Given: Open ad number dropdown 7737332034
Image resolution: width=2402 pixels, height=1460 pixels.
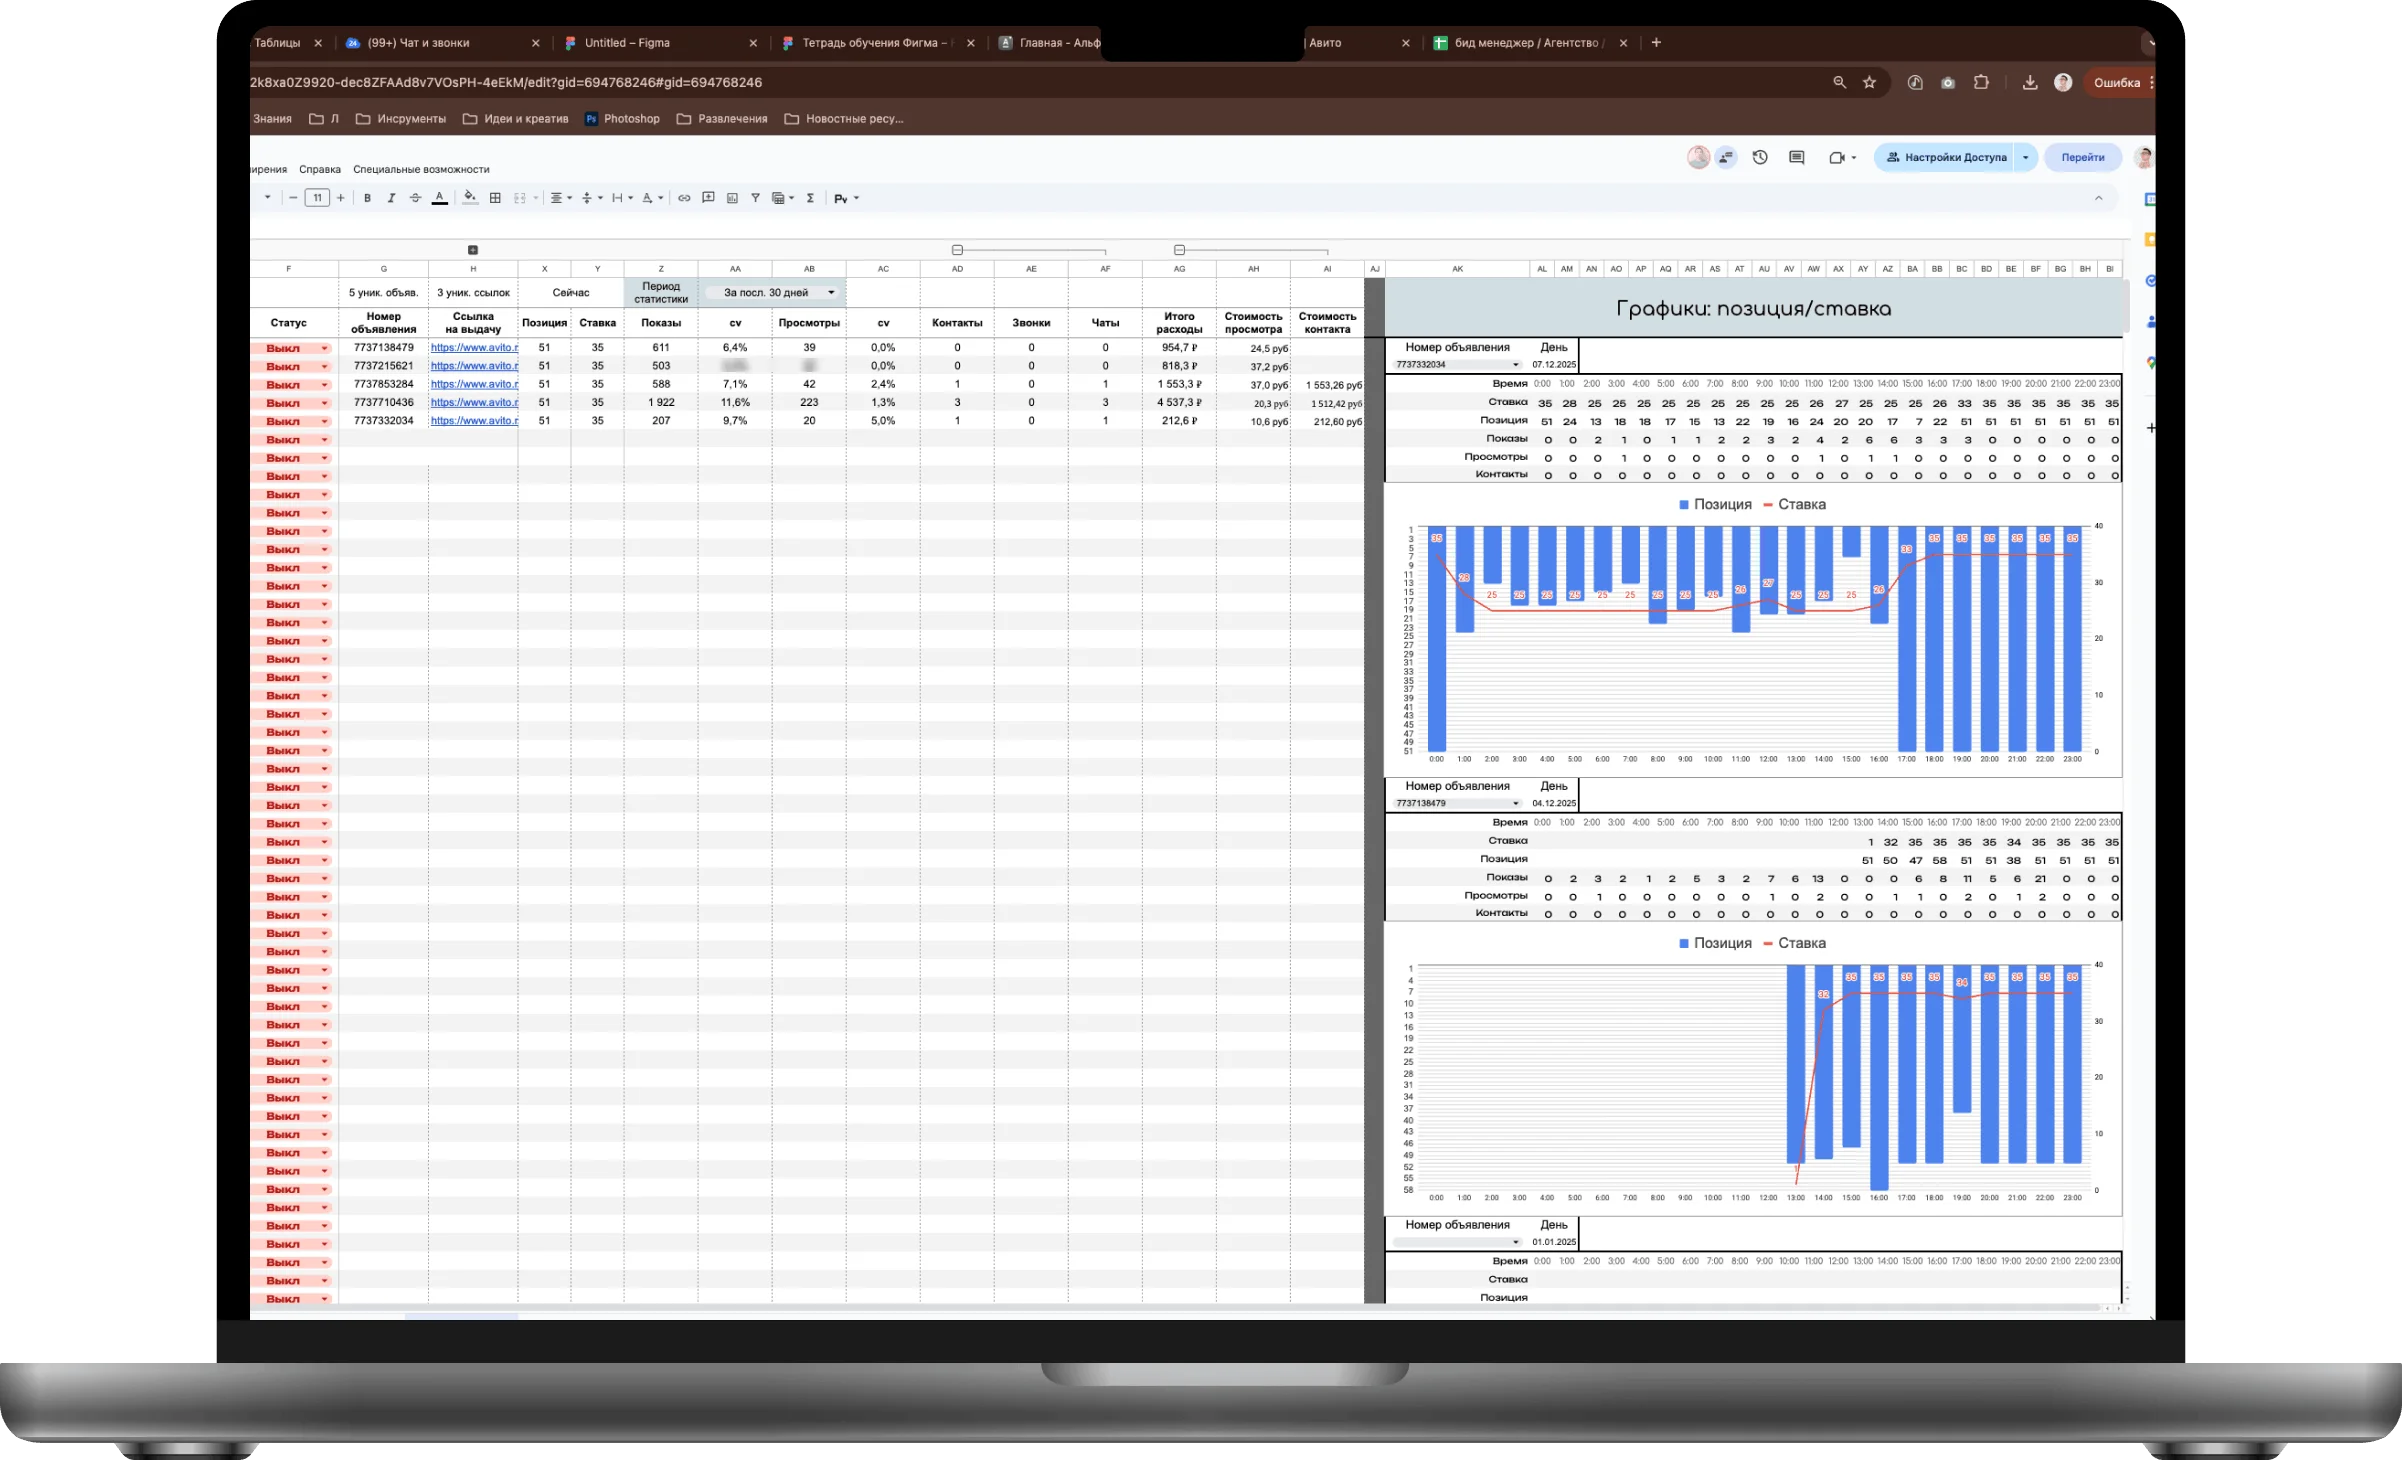Looking at the screenshot, I should [x=1457, y=365].
